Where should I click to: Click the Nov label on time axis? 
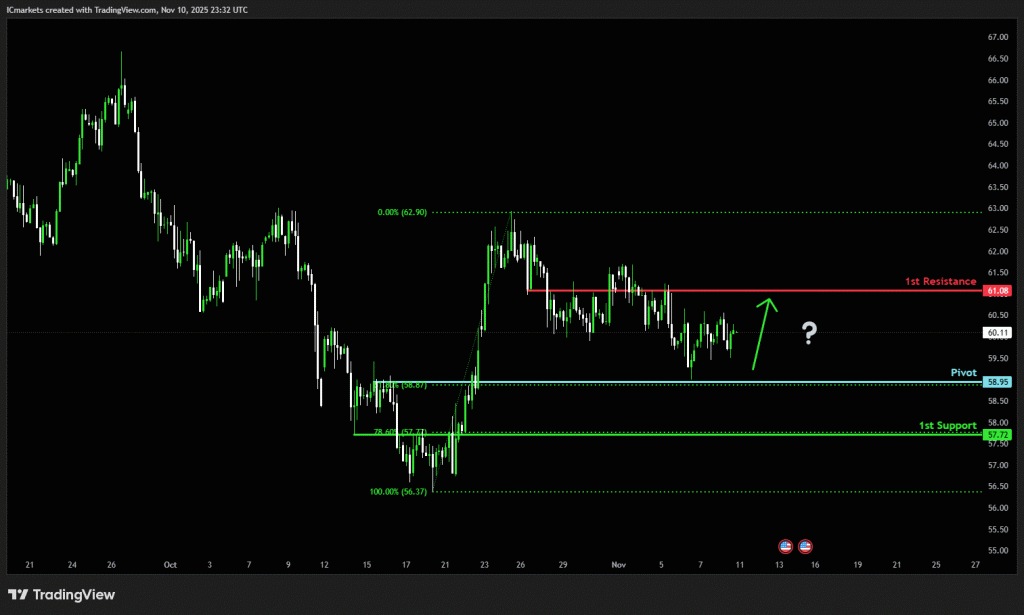click(x=618, y=565)
